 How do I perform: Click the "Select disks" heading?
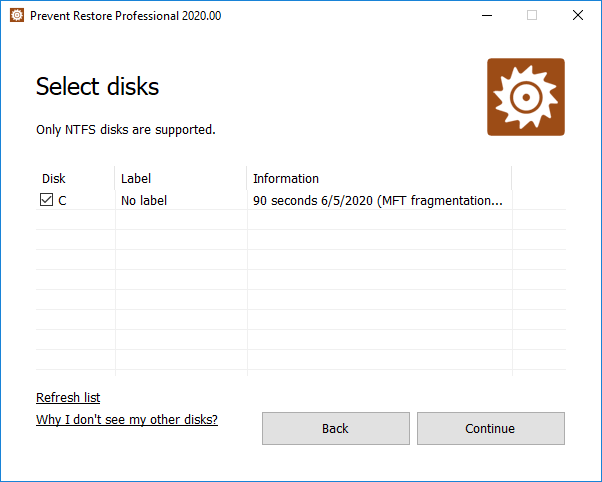(x=98, y=86)
